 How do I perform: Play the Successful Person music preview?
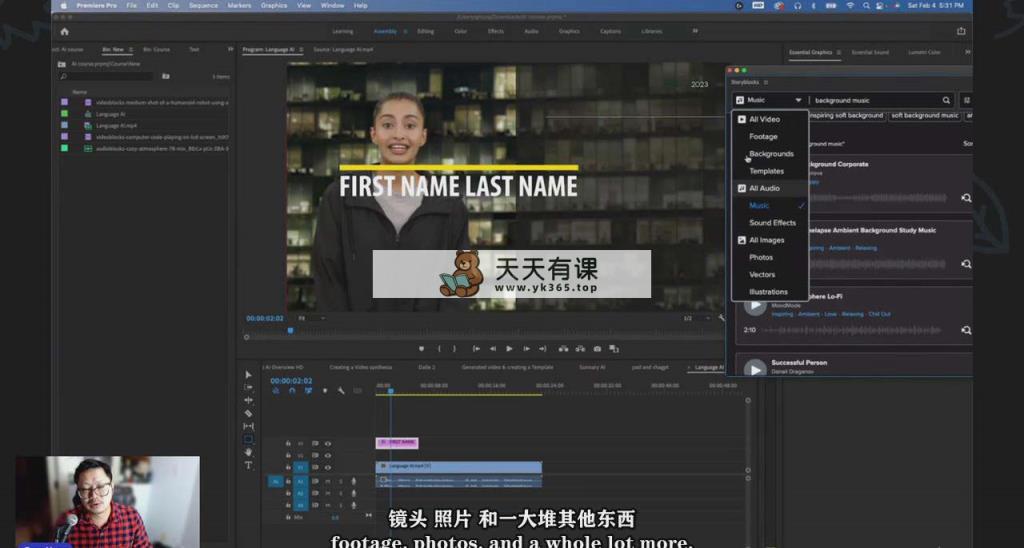755,369
